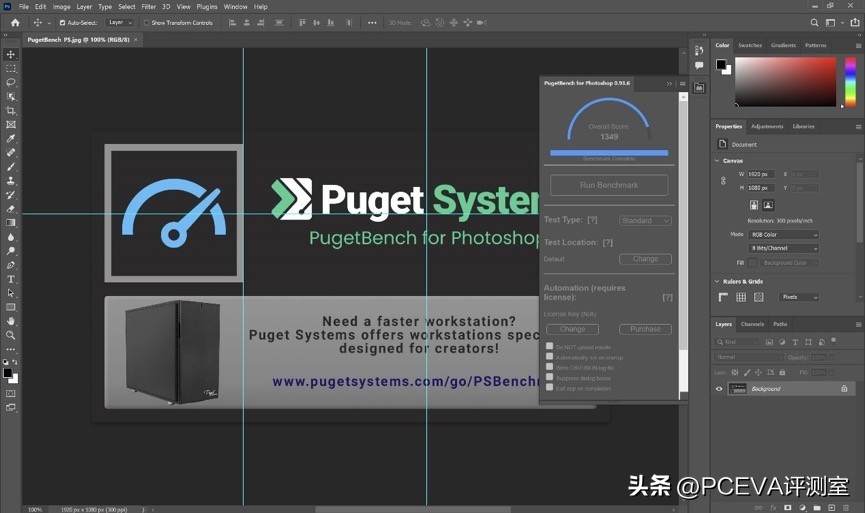This screenshot has width=865, height=513.
Task: Click the Purchase license button
Action: click(645, 329)
